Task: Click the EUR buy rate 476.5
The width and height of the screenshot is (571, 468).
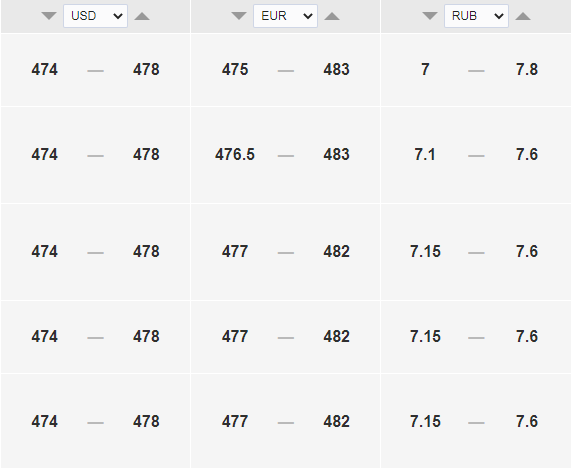Action: click(235, 154)
